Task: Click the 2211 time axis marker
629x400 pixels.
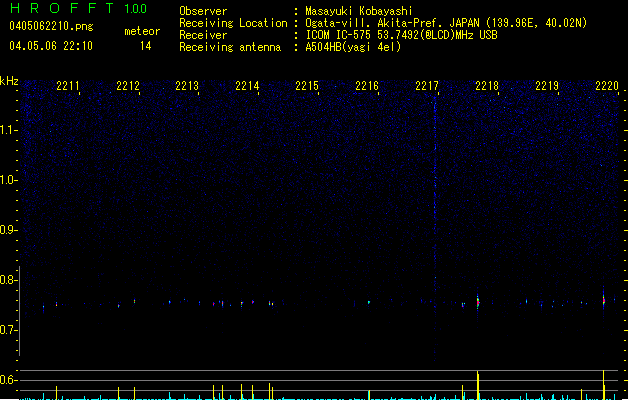Action: point(67,86)
